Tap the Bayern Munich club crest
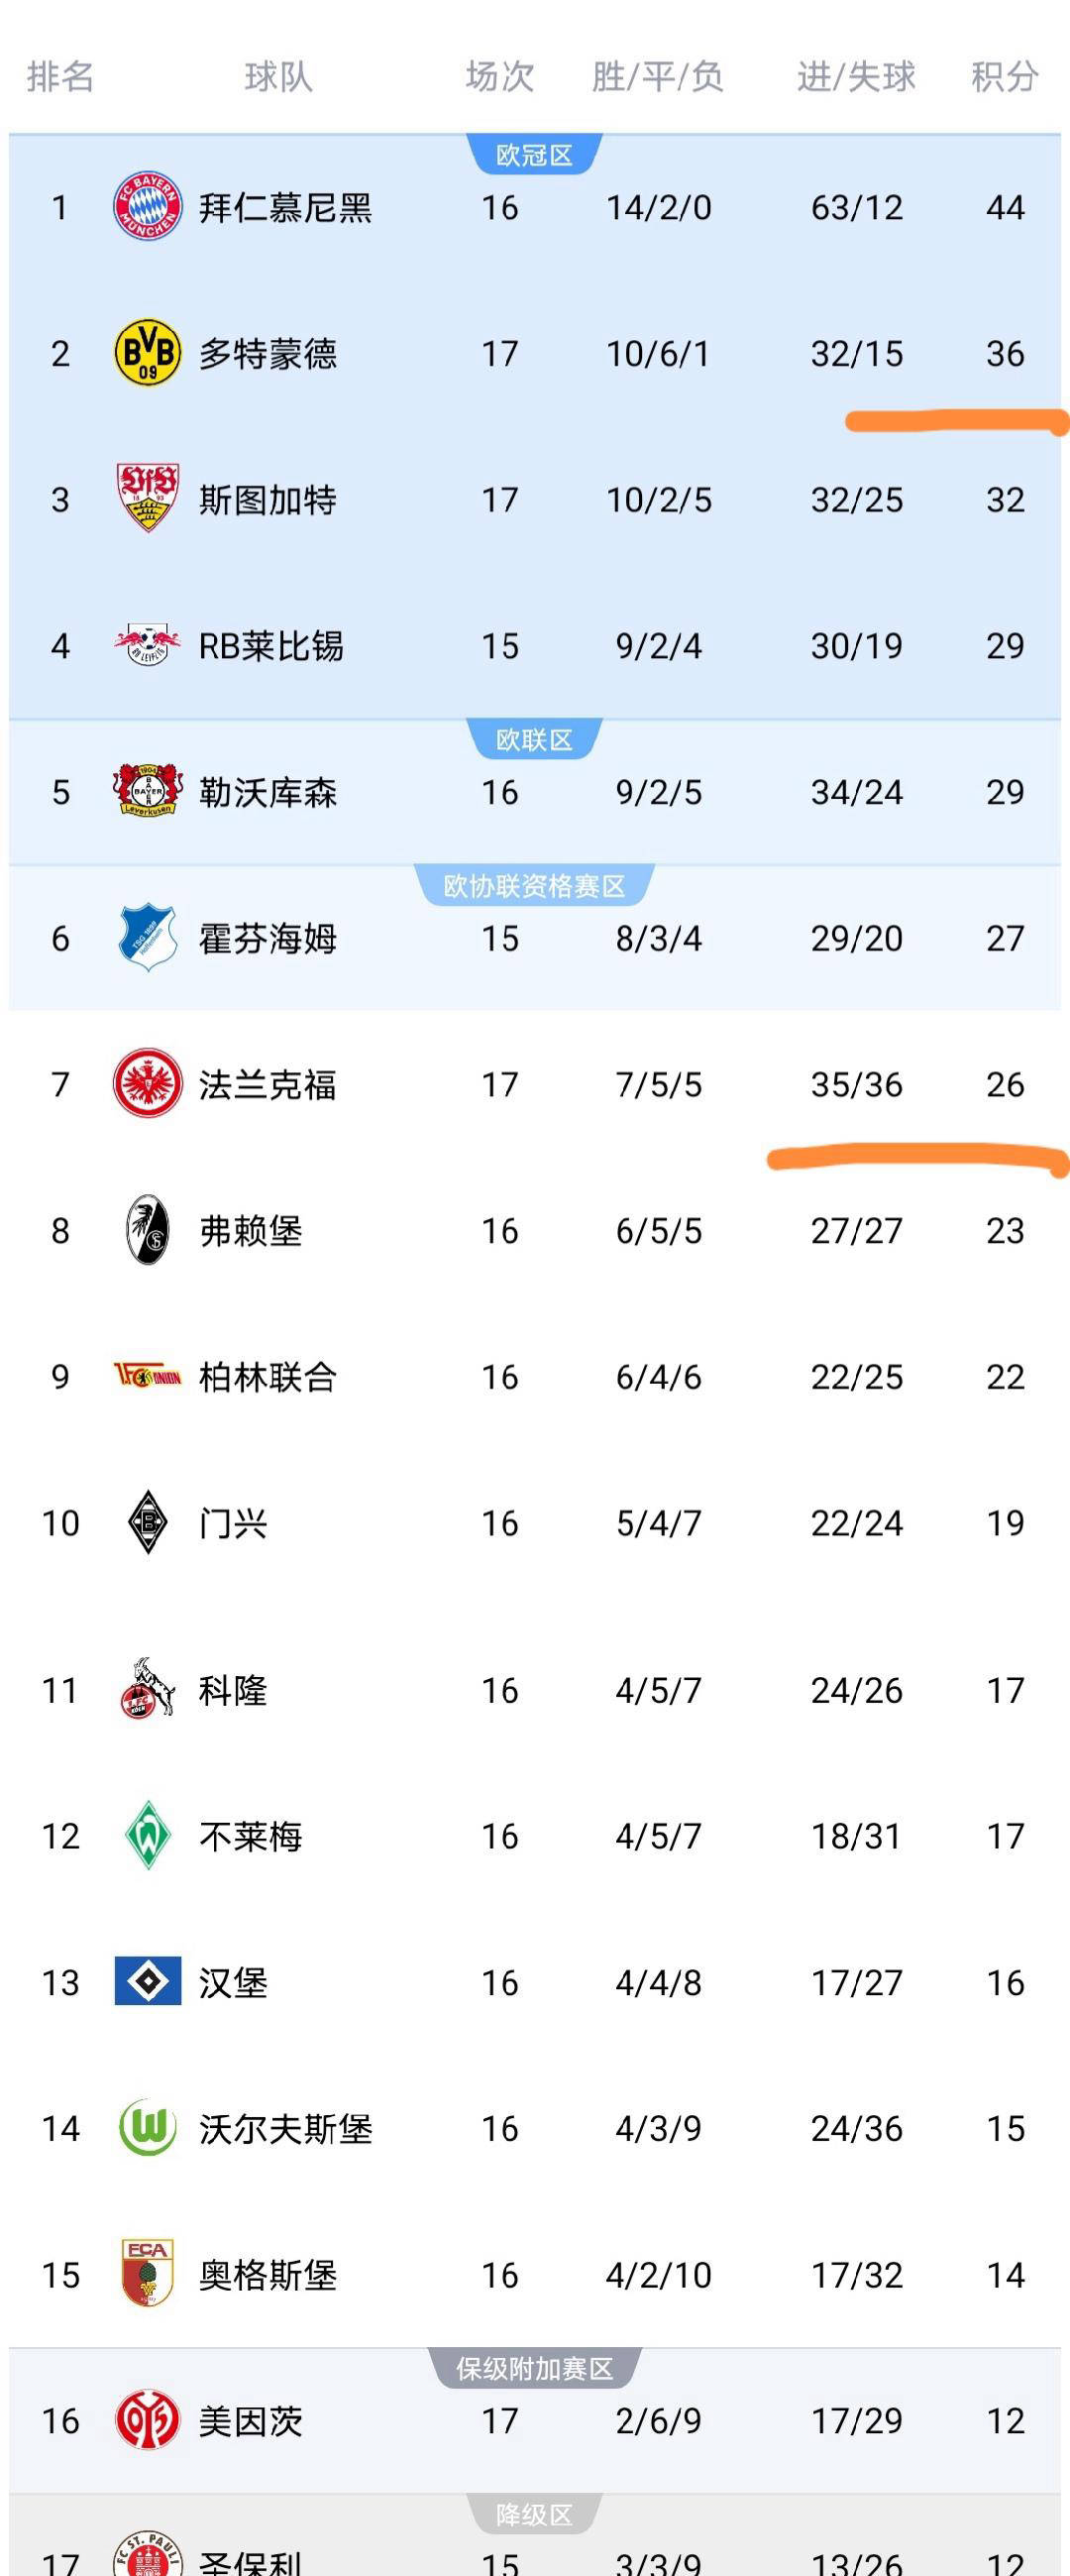 pos(147,206)
